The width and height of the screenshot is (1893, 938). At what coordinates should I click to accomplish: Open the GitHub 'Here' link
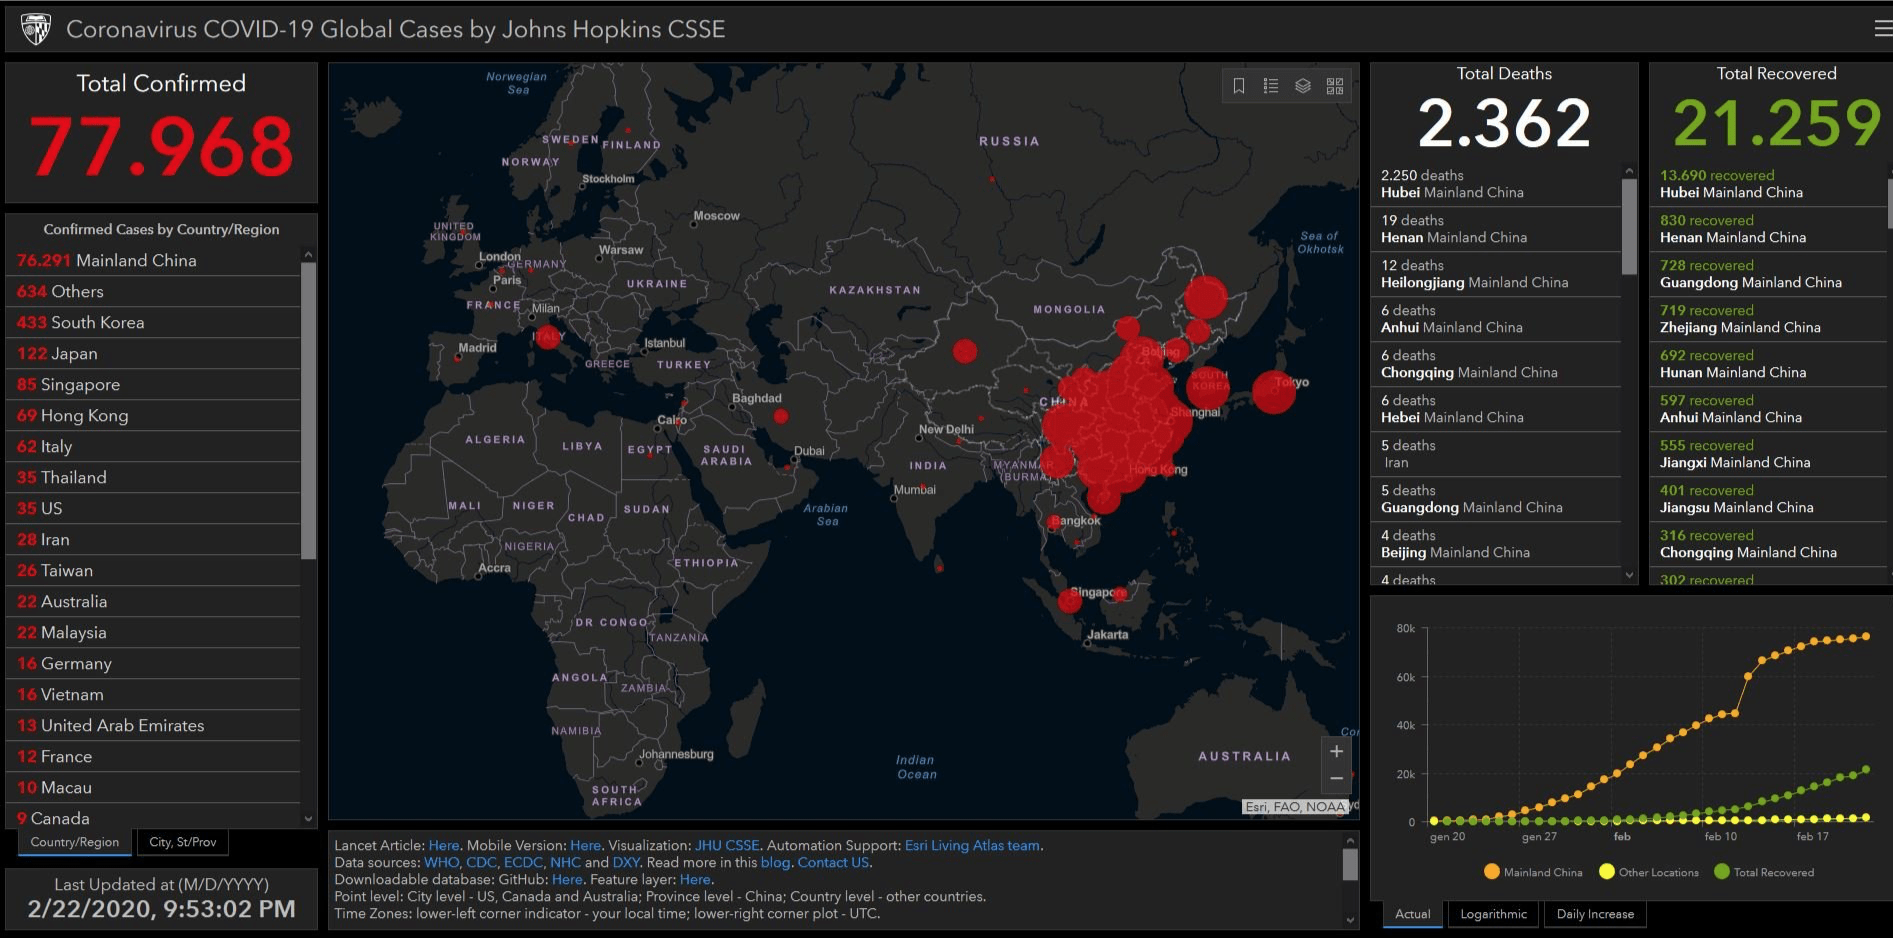pos(567,880)
